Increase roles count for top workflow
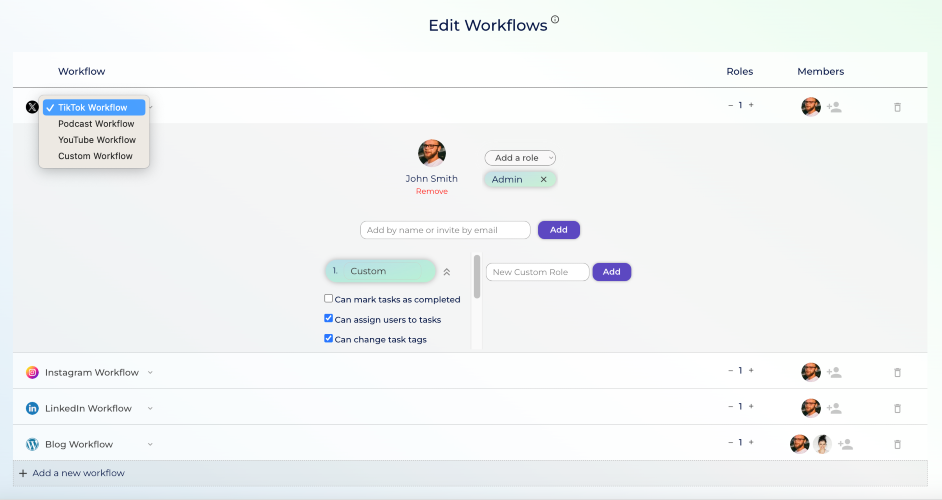 tap(751, 105)
